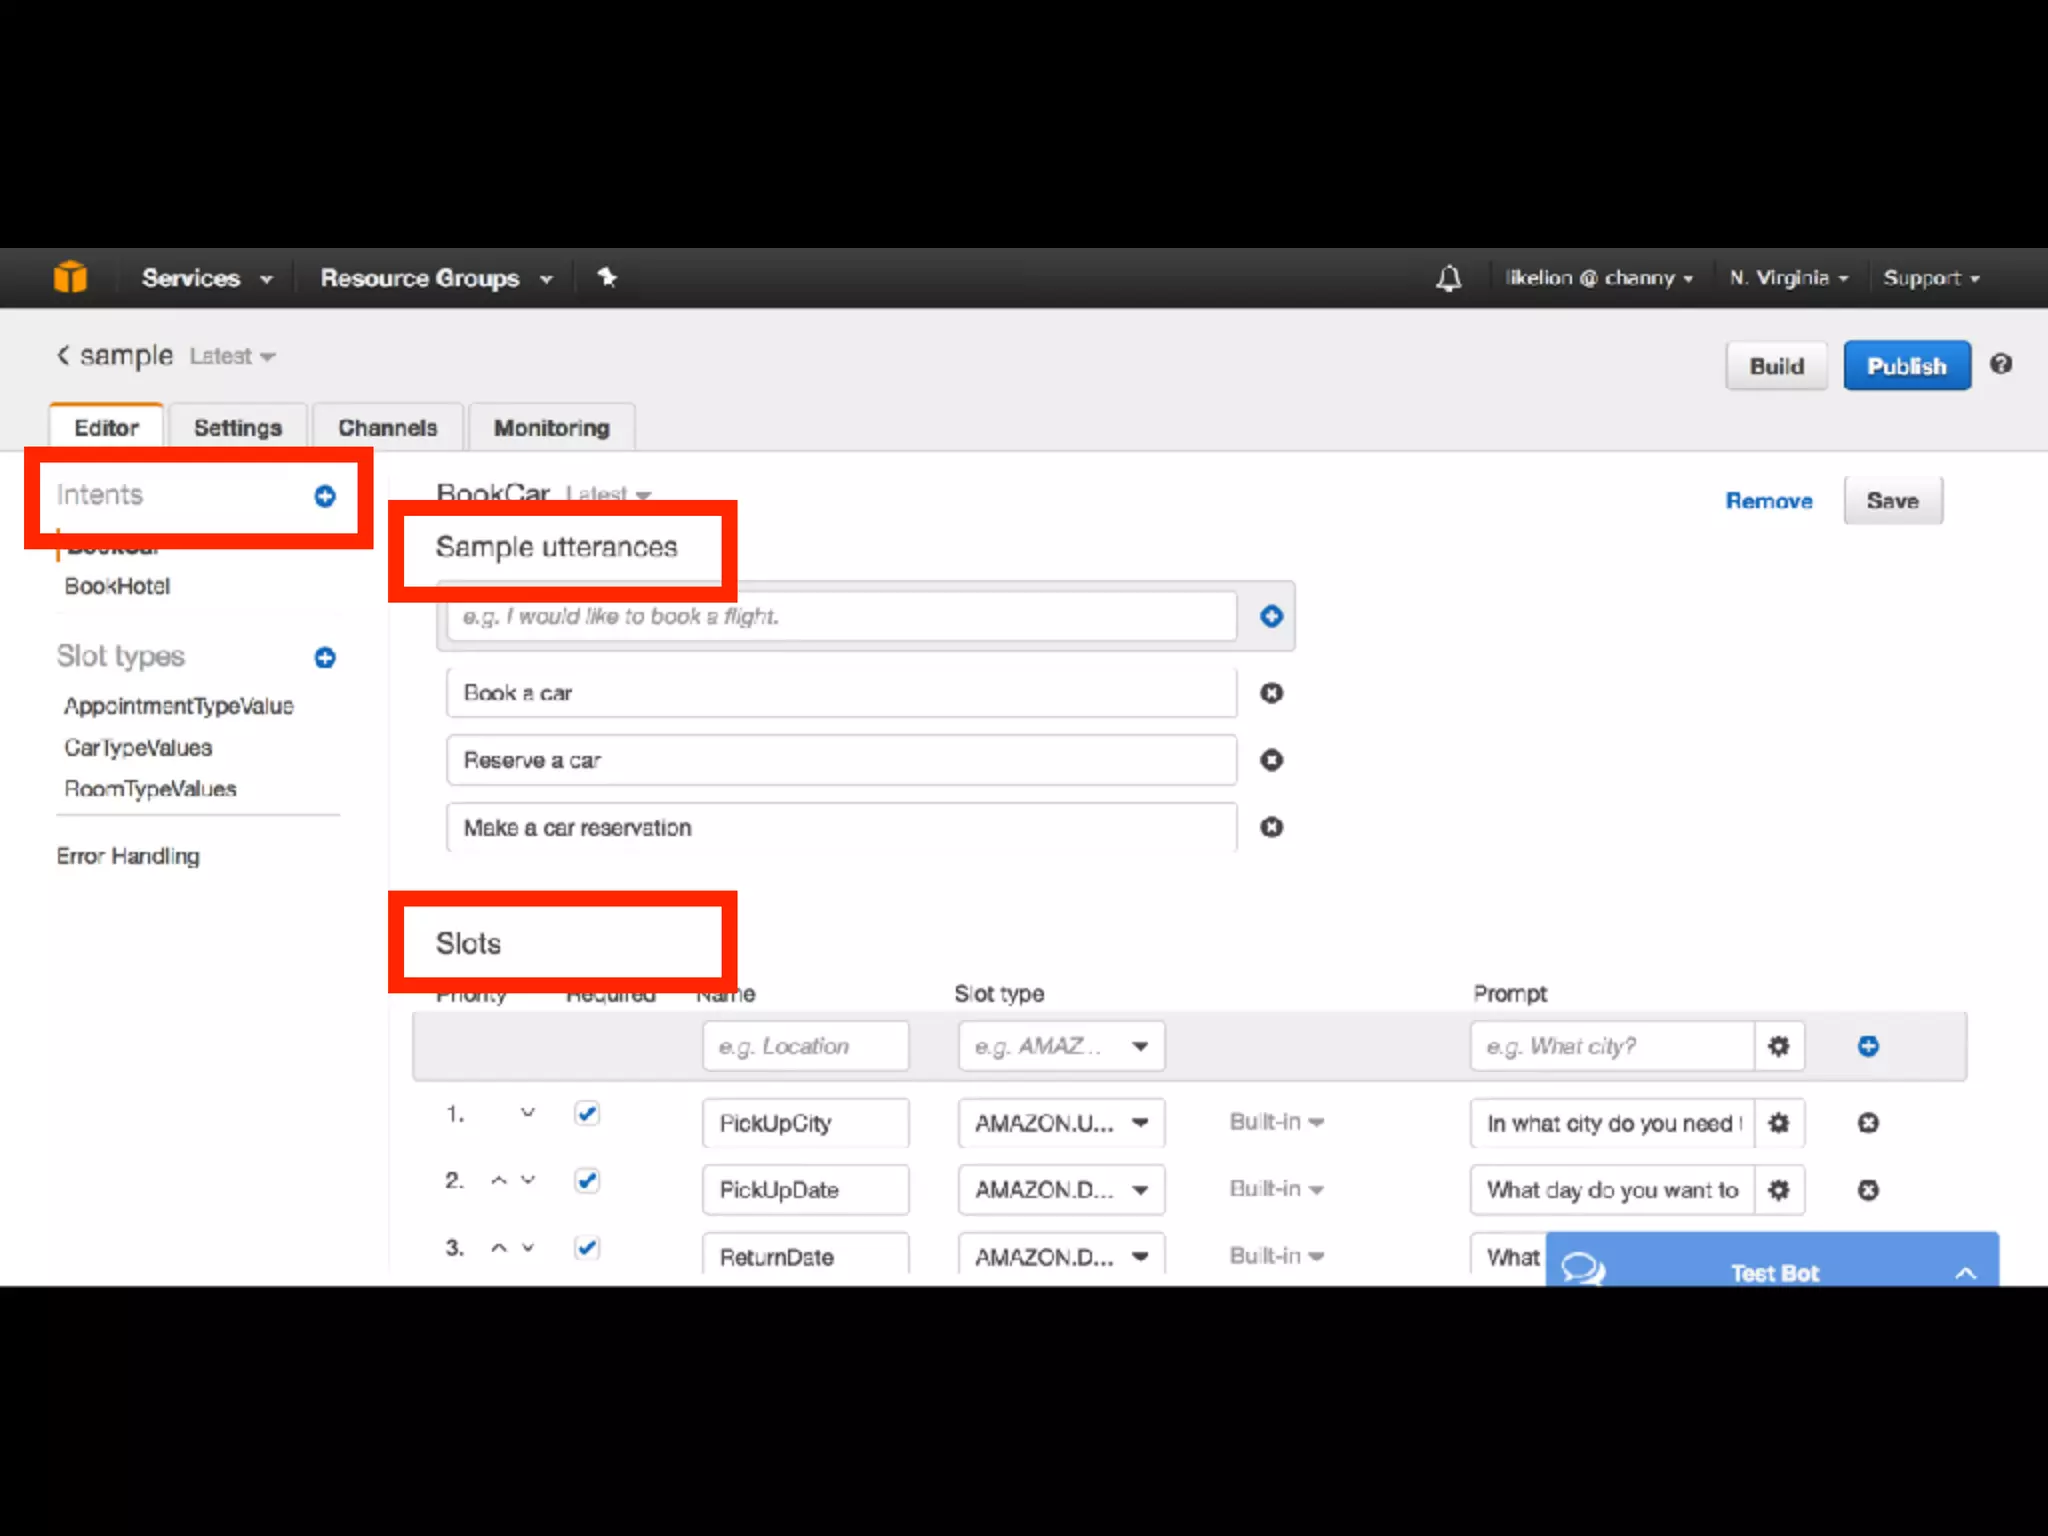This screenshot has width=2048, height=1536.
Task: Click the AWS cube logo icon
Action: click(x=70, y=277)
